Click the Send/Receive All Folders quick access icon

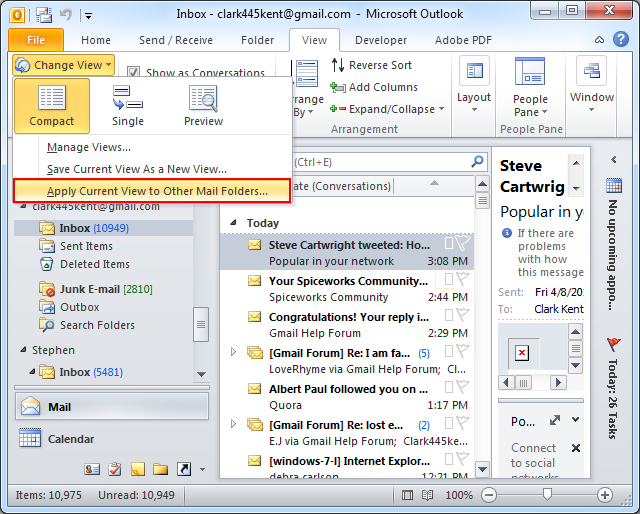click(x=44, y=15)
